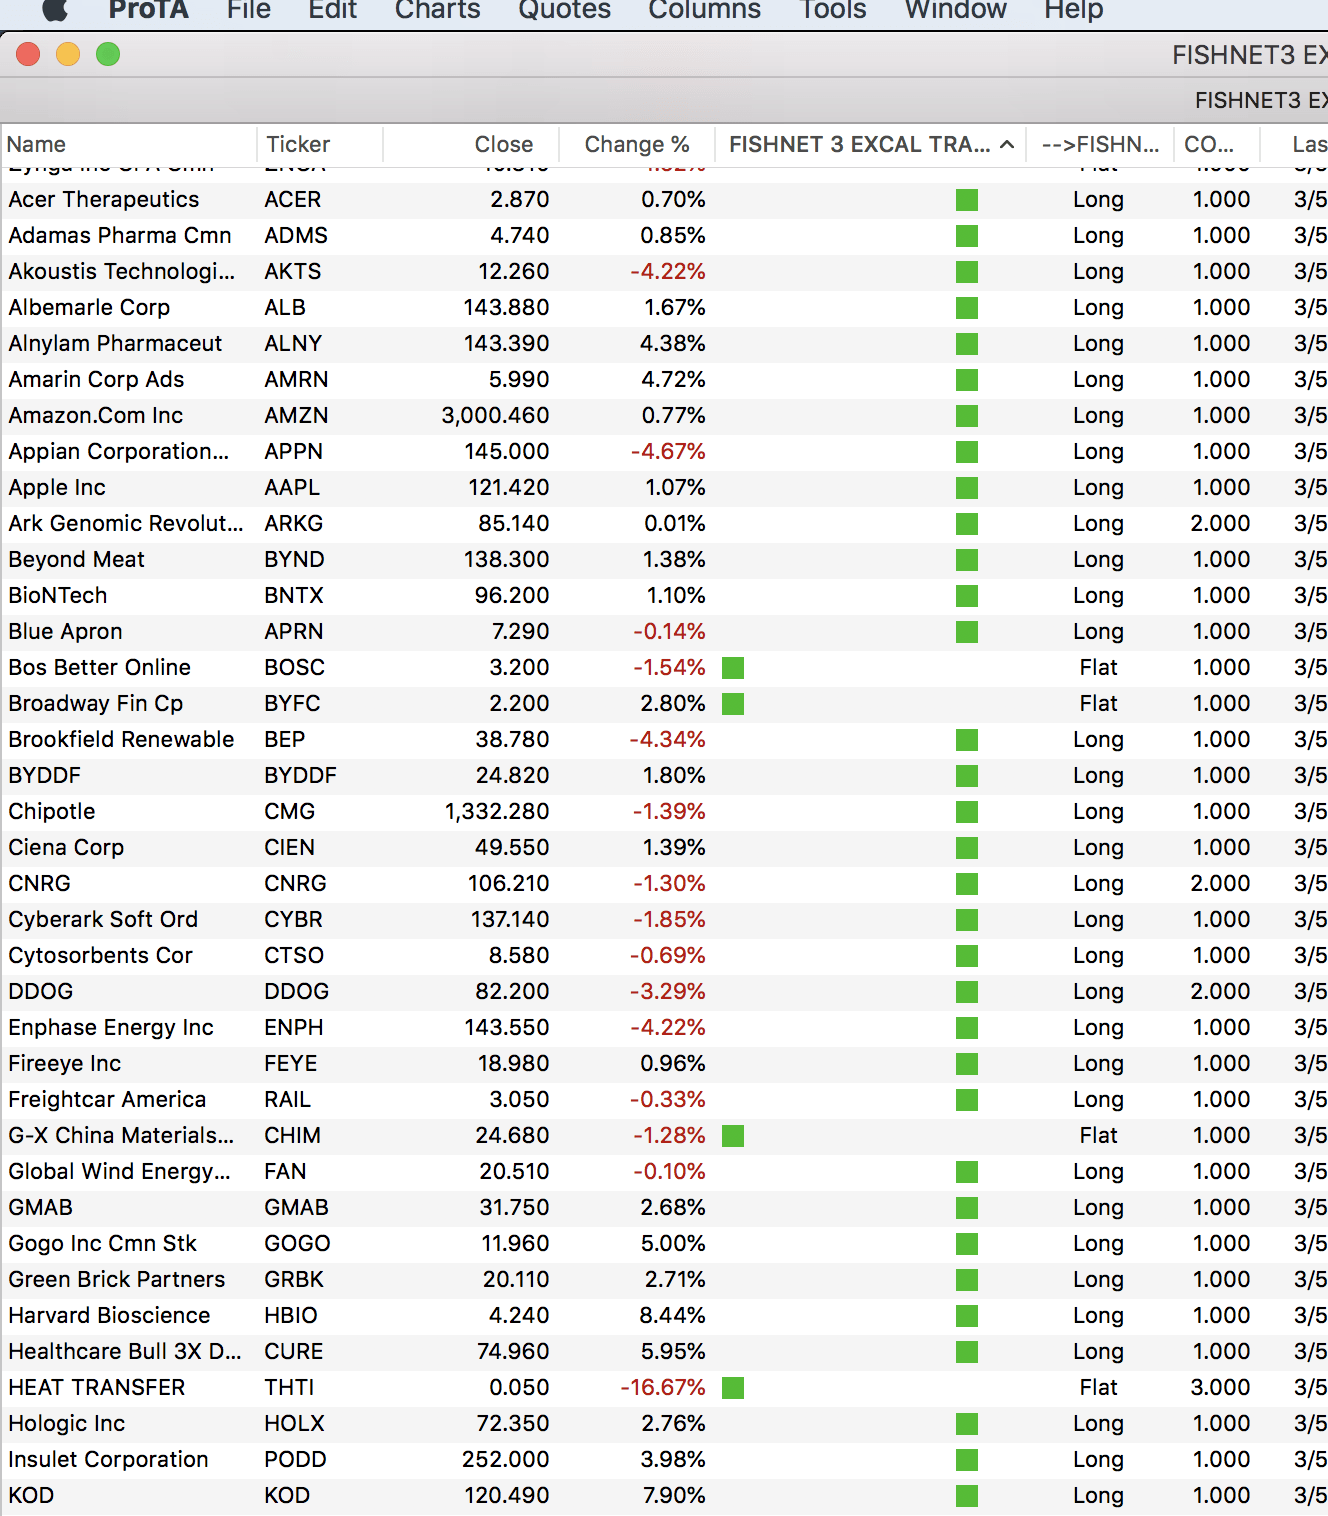Select the Enphase Energy Inc row name
The image size is (1328, 1516).
(111, 1027)
